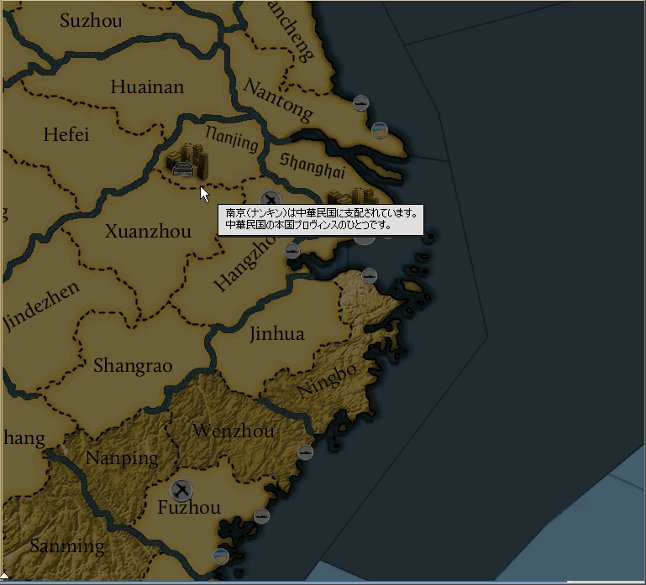Image resolution: width=646 pixels, height=585 pixels.
Task: Select the port icon beside the Hangzhou label
Action: 291,250
